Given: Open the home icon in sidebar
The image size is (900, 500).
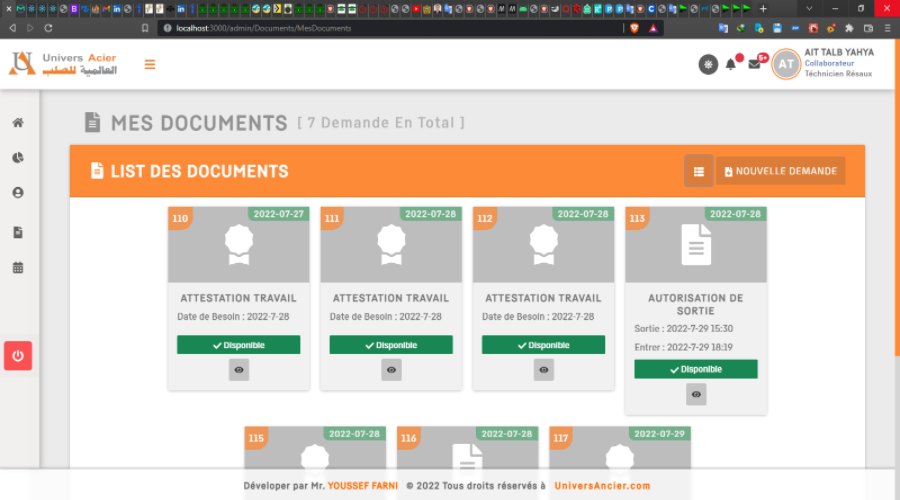Looking at the screenshot, I should tap(18, 123).
